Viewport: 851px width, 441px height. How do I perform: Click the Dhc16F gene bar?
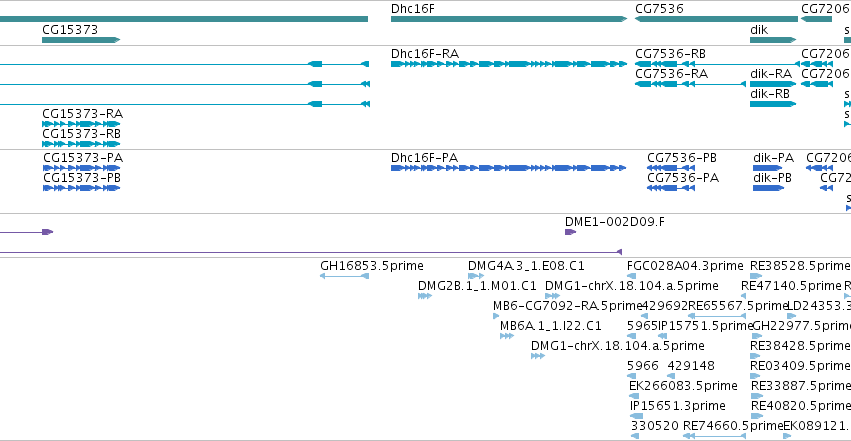click(509, 19)
